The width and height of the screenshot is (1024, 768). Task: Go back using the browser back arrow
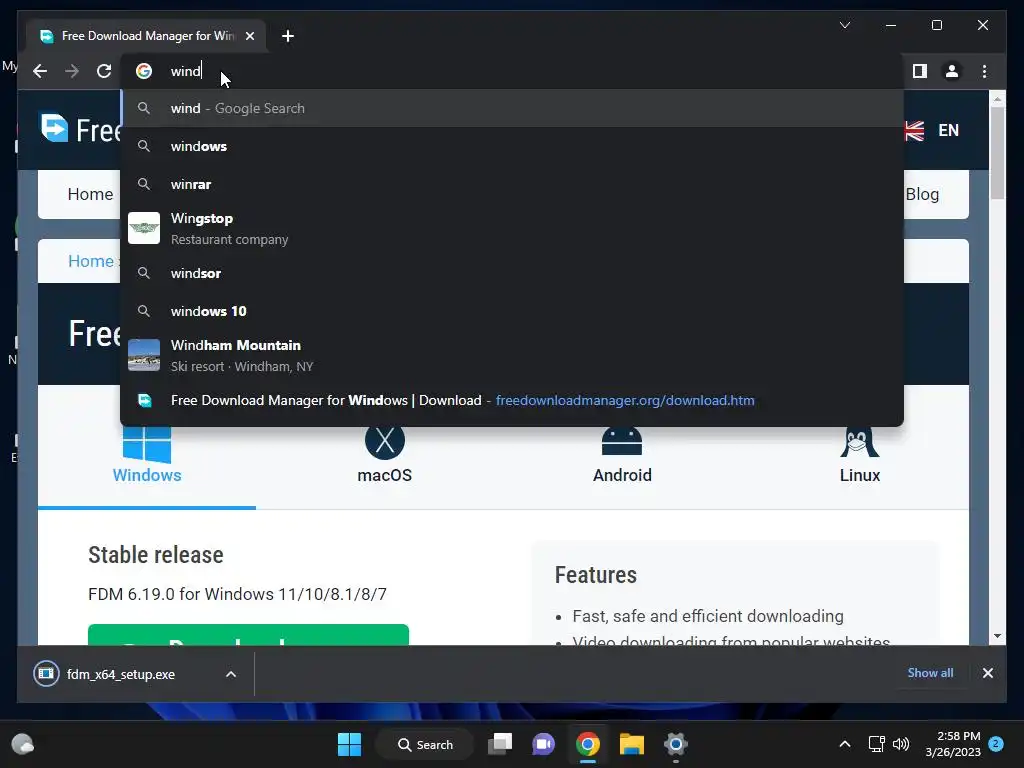[x=40, y=71]
